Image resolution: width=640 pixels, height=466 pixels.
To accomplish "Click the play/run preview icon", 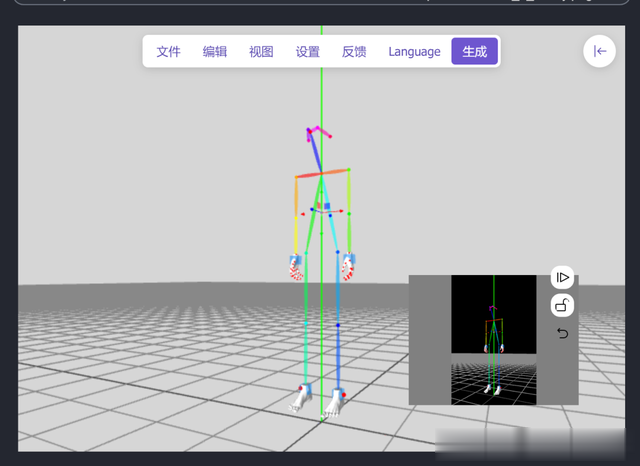I will pos(562,277).
